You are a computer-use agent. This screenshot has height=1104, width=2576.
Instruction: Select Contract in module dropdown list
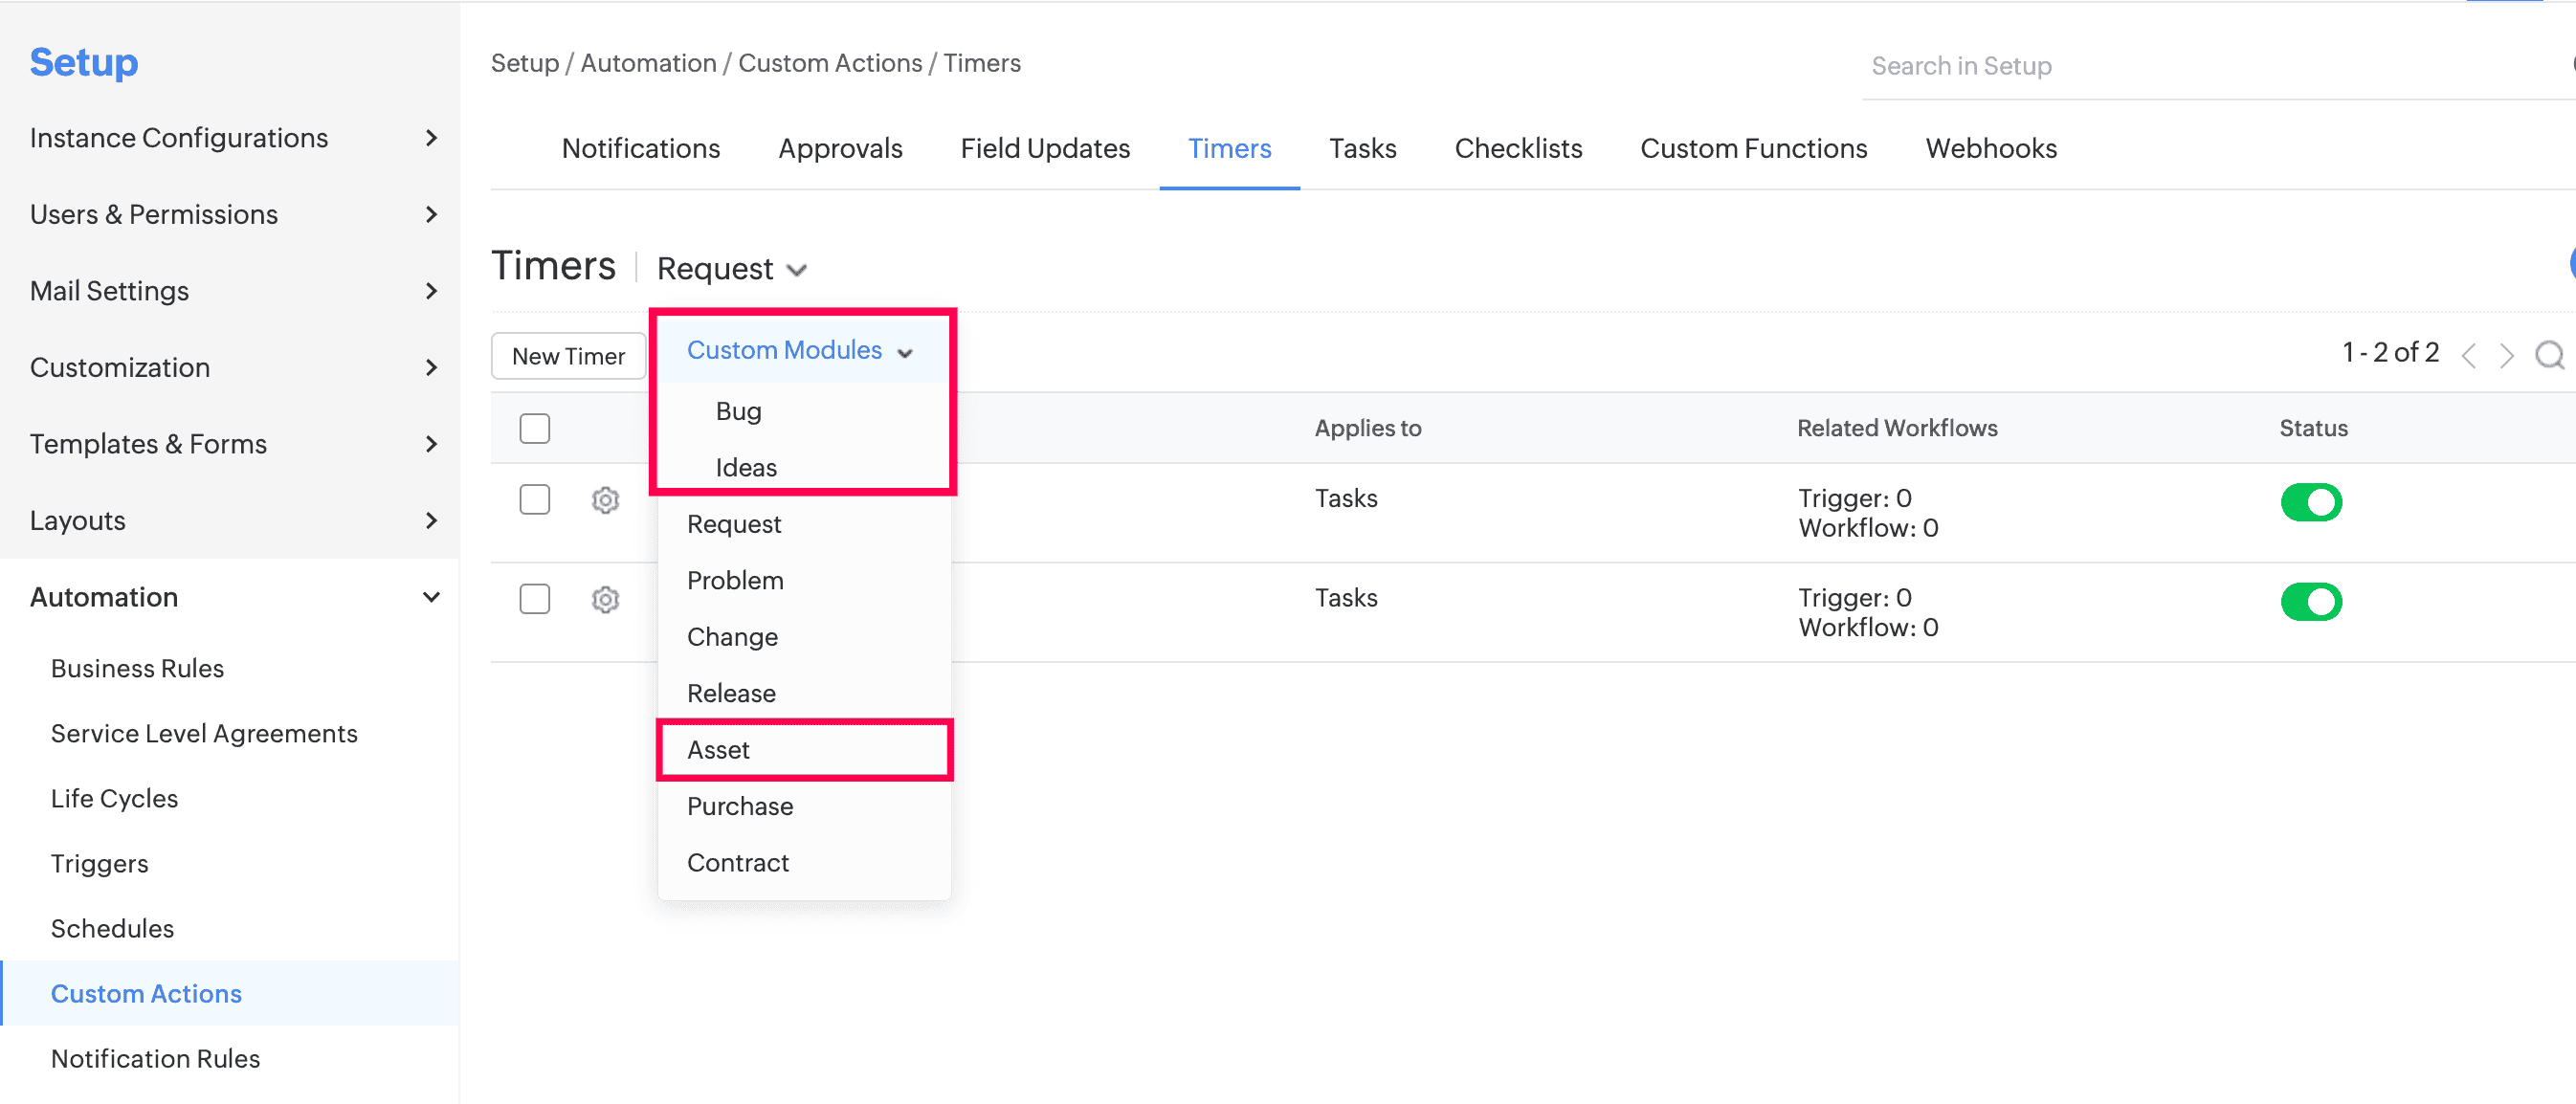(x=804, y=863)
